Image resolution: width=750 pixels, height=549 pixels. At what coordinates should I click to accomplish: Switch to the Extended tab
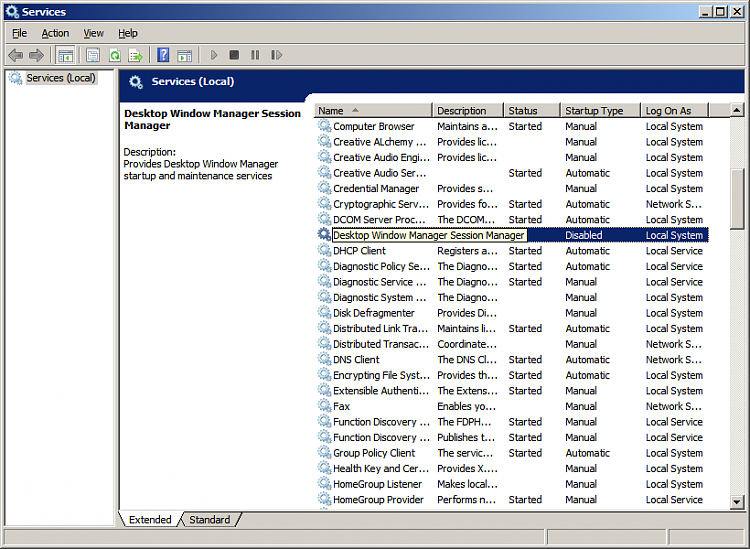(150, 520)
